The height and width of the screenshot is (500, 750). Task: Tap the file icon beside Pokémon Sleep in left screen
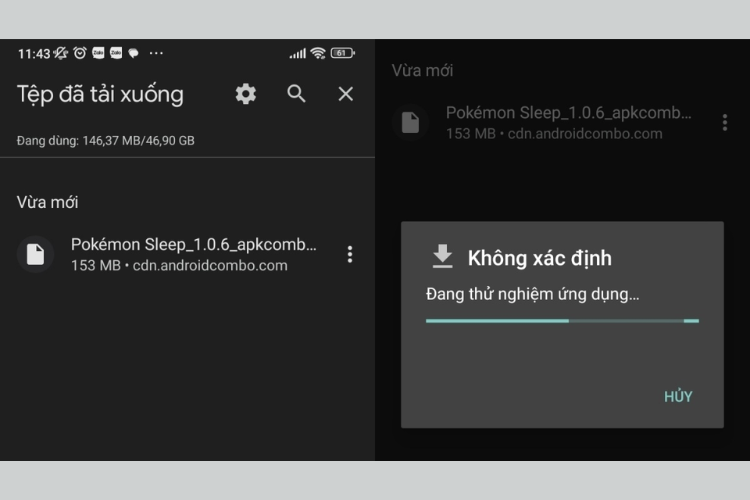point(35,254)
